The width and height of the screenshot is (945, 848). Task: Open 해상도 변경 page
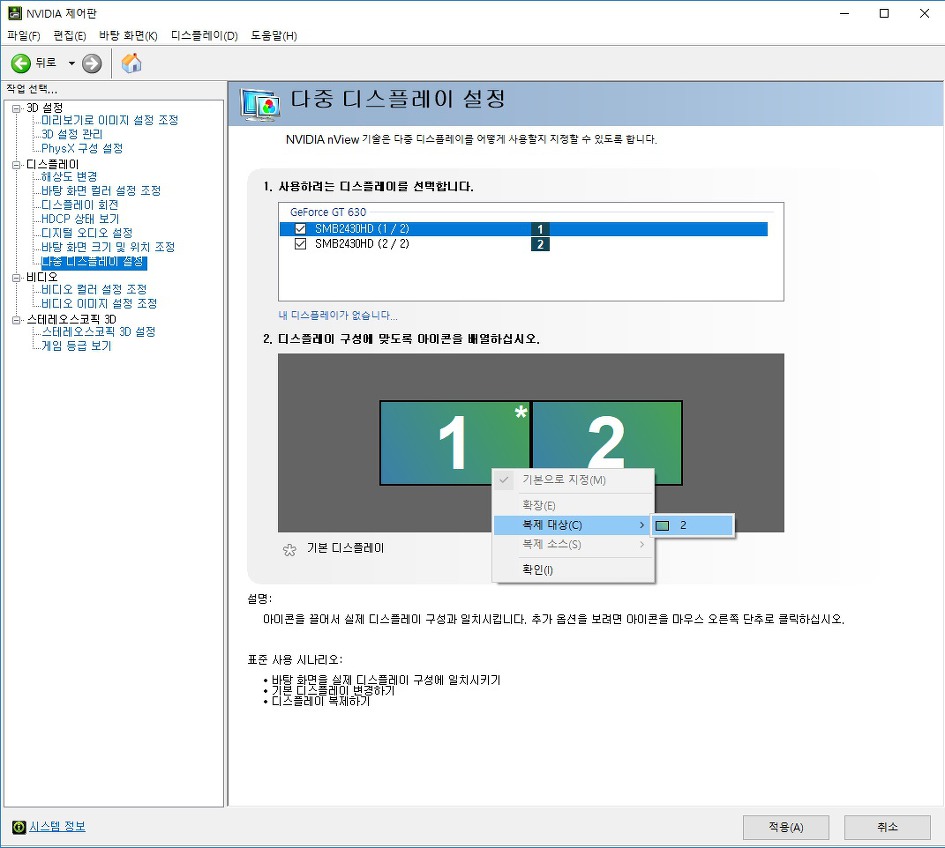point(69,177)
